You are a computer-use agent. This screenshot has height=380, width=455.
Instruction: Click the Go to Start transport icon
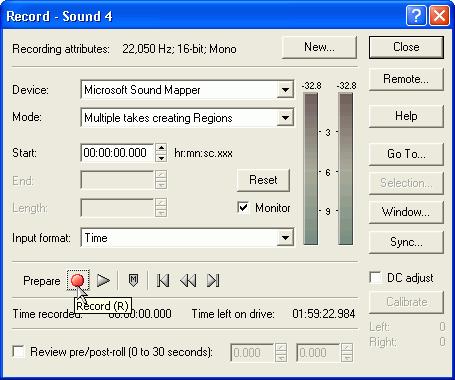(163, 280)
